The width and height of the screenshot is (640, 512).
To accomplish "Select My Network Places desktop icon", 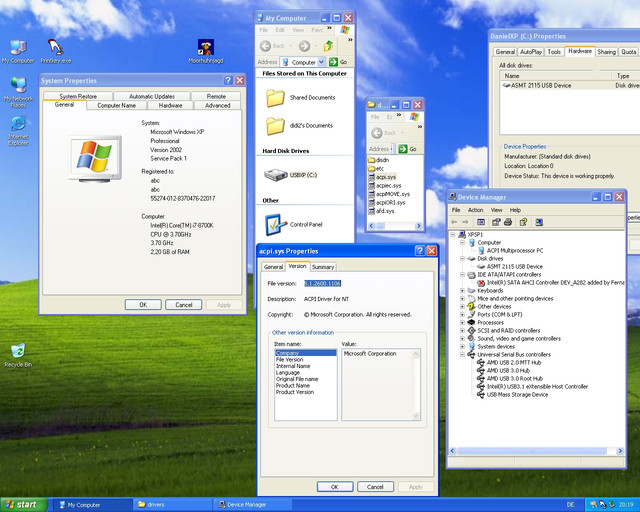I will (x=18, y=92).
